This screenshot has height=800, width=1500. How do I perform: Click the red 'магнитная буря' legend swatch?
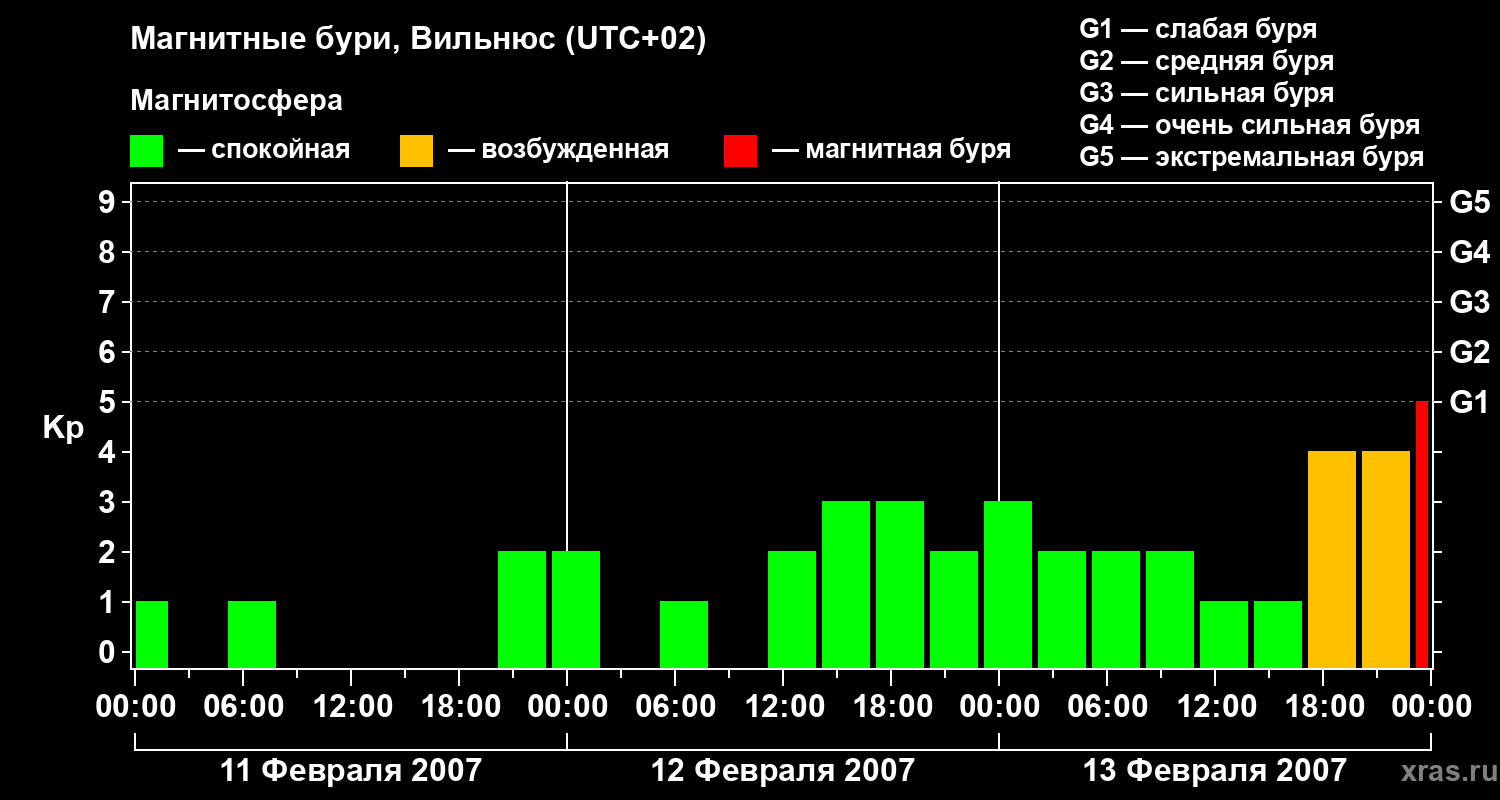(x=740, y=150)
